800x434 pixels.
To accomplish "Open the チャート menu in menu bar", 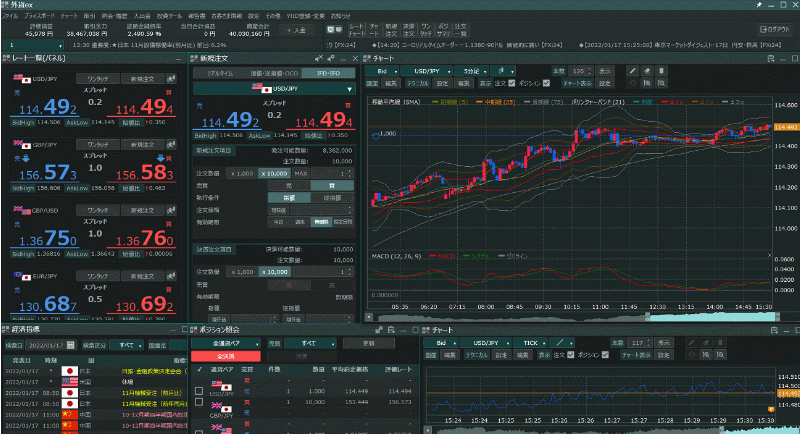I will tap(69, 17).
